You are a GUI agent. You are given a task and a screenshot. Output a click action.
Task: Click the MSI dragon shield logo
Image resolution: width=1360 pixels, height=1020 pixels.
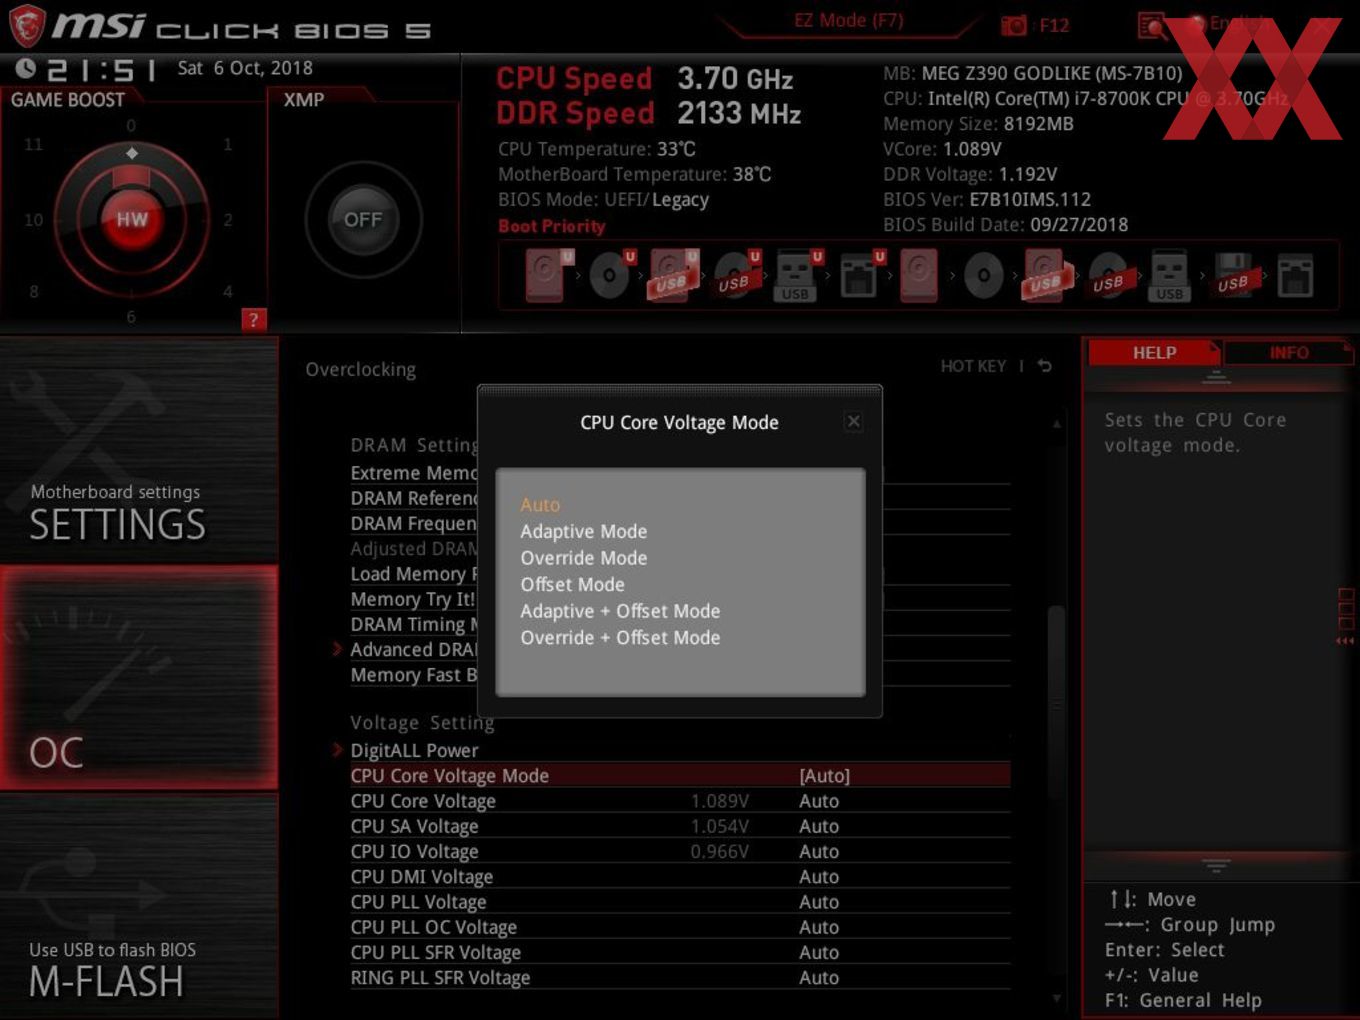27,26
